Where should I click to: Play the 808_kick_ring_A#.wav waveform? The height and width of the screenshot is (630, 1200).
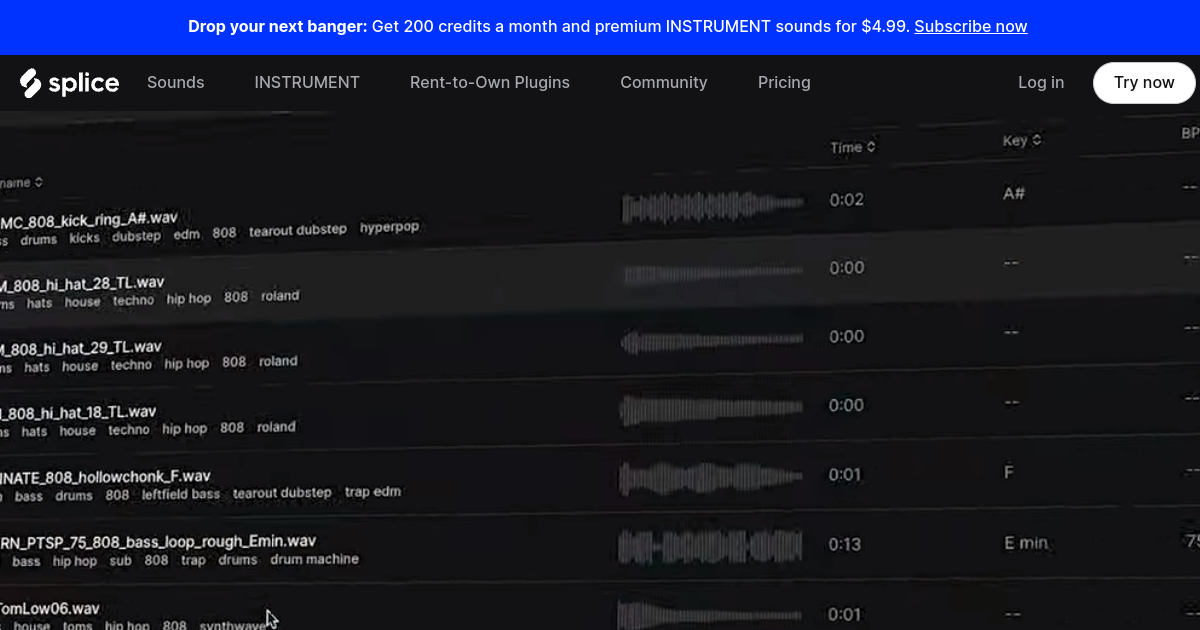(x=713, y=207)
